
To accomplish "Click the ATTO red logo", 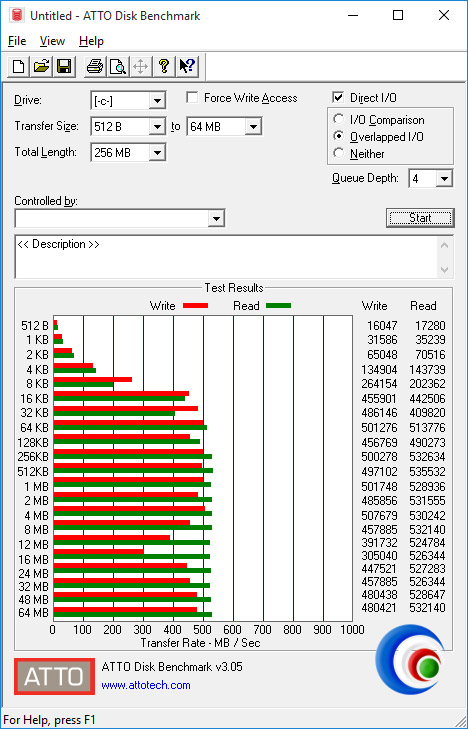I will tap(54, 676).
